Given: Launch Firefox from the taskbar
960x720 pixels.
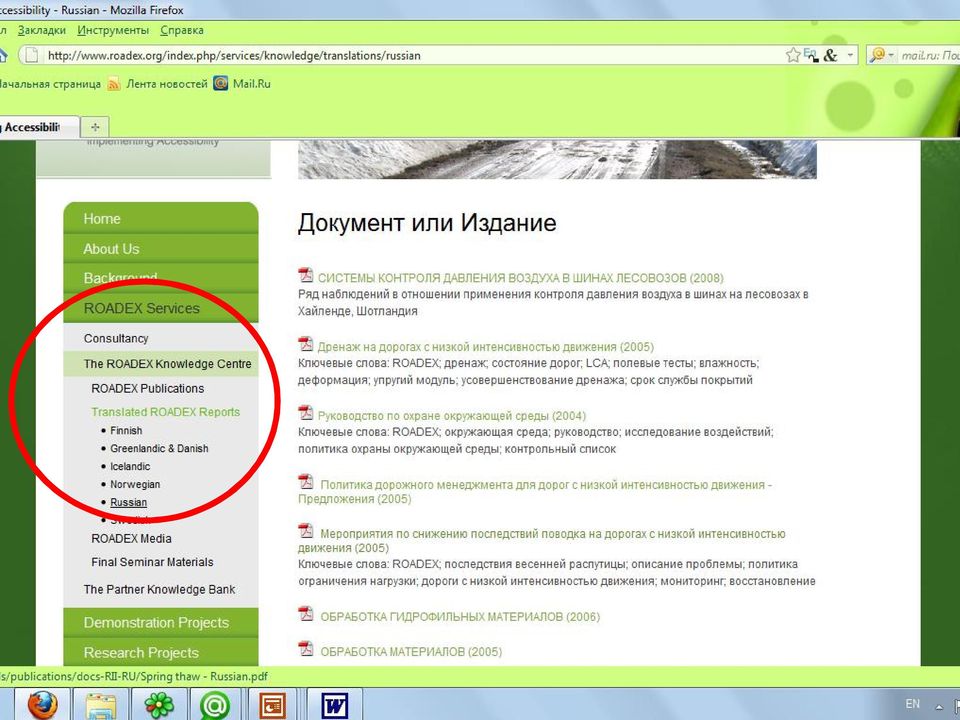Looking at the screenshot, I should pyautogui.click(x=42, y=704).
